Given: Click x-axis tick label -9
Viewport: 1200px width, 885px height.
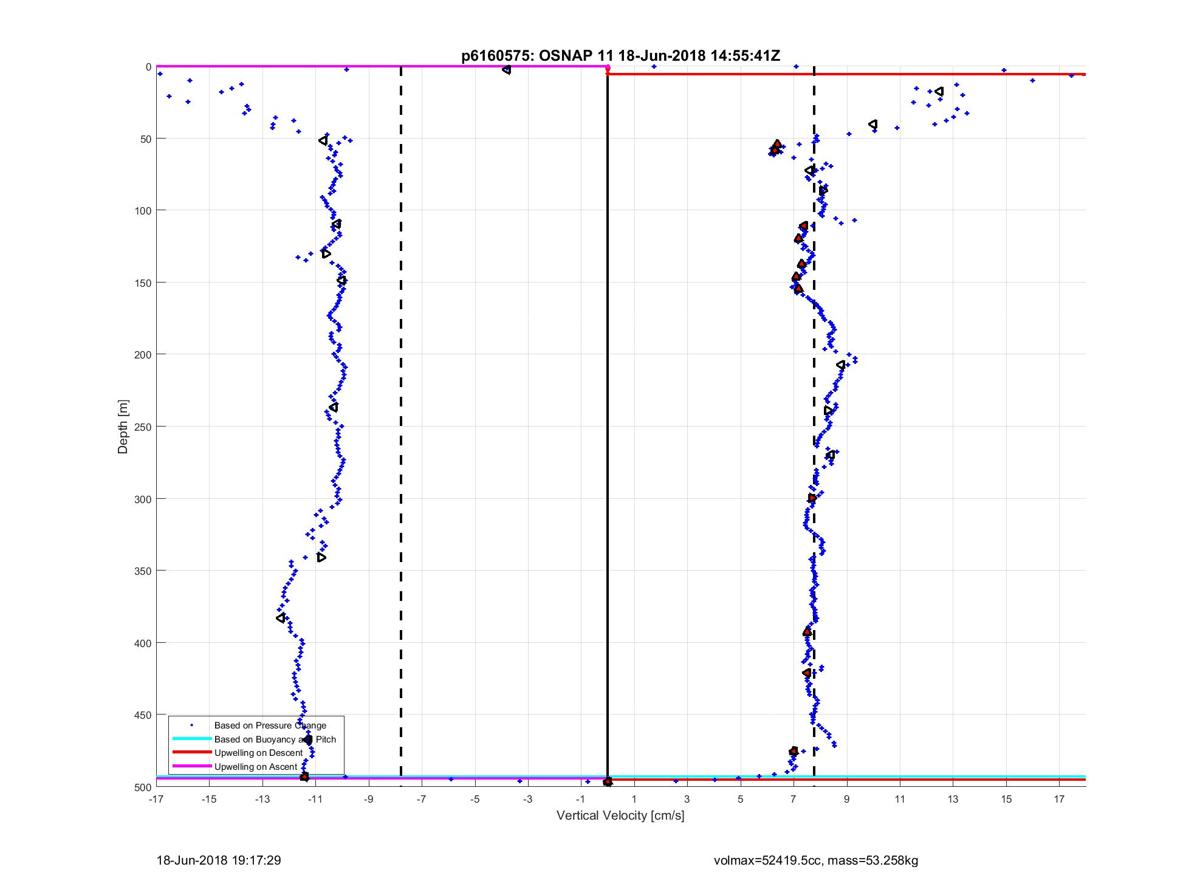Looking at the screenshot, I should coord(368,799).
